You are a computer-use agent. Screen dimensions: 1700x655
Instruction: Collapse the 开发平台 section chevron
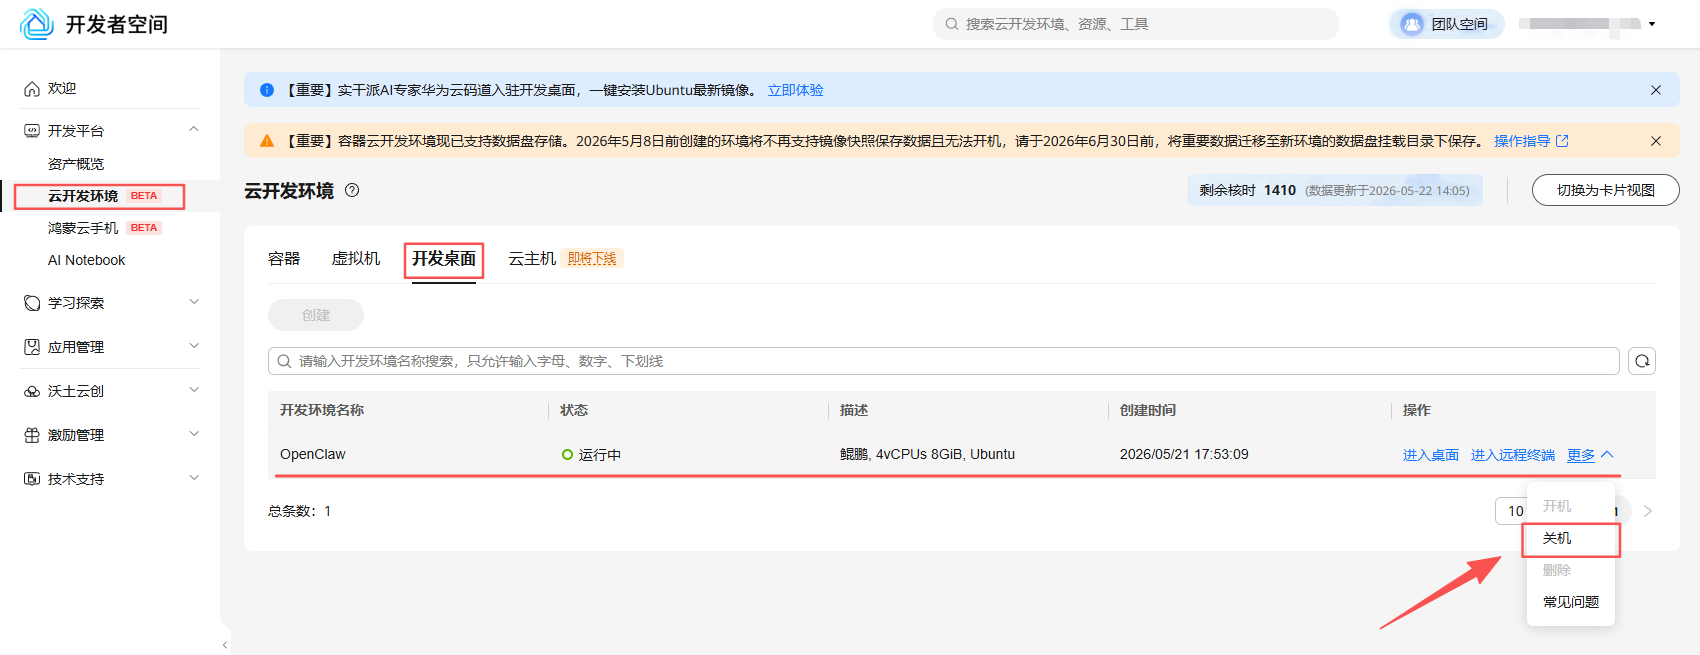tap(194, 130)
